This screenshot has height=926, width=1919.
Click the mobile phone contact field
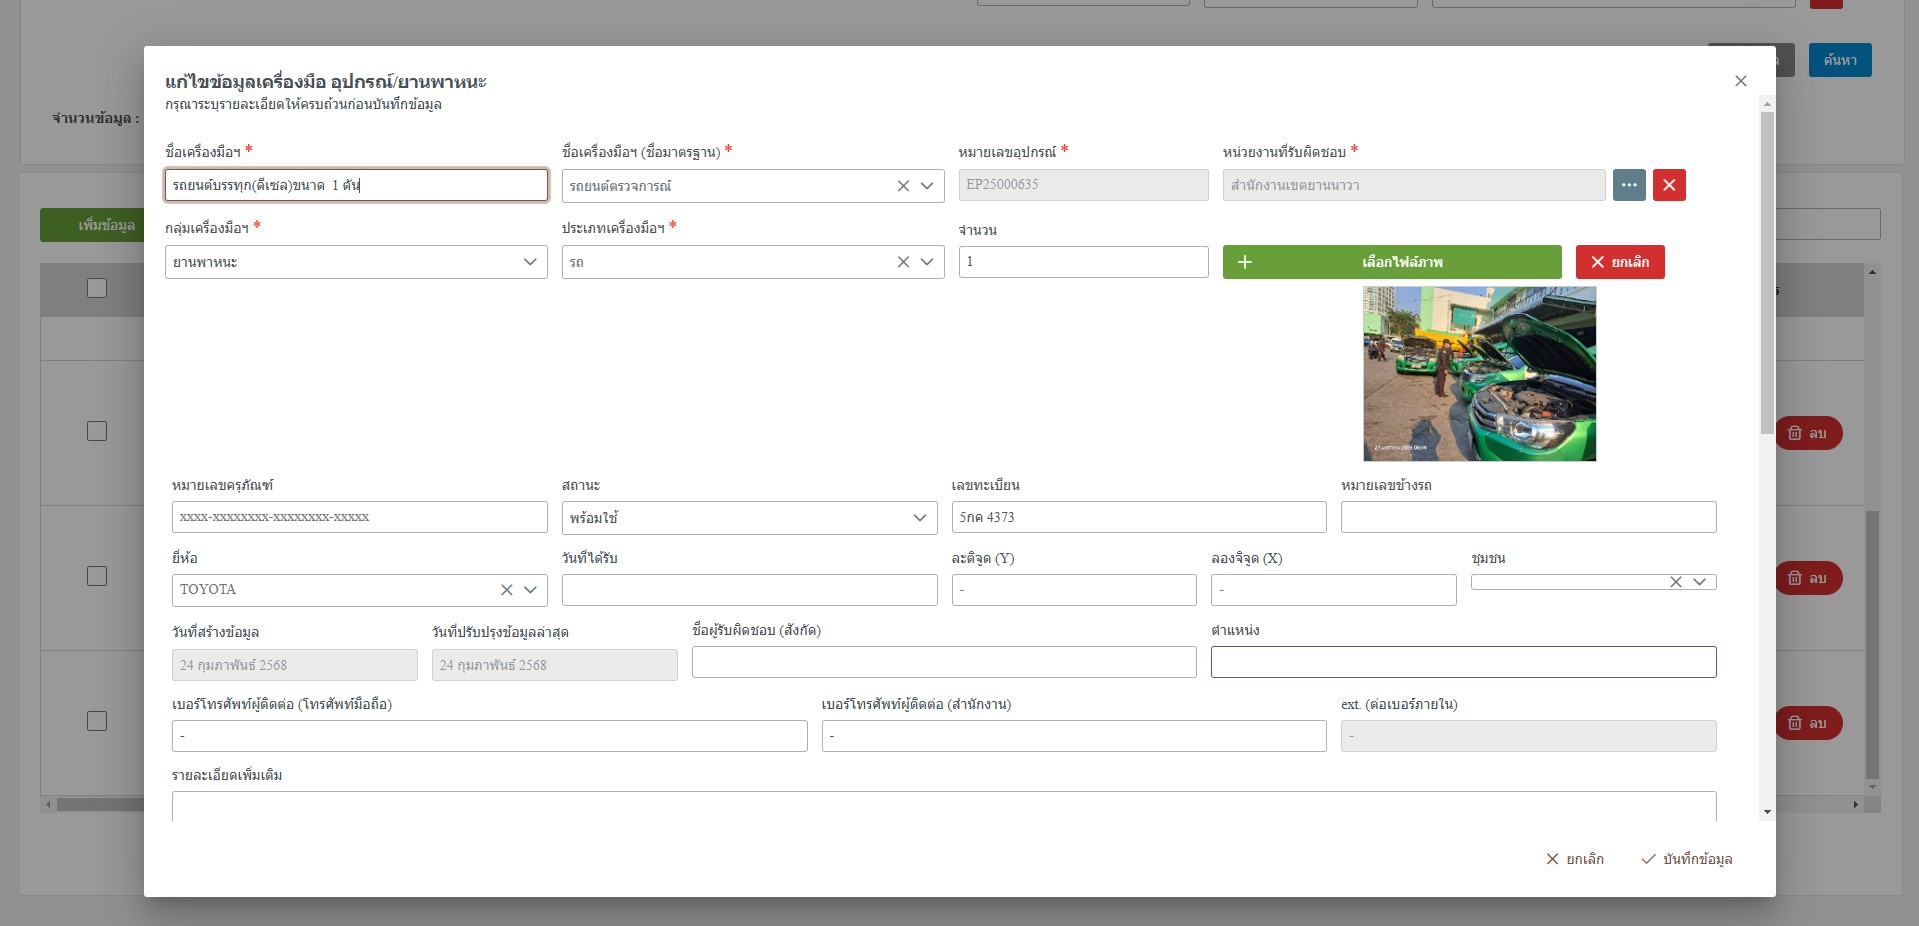(x=490, y=736)
